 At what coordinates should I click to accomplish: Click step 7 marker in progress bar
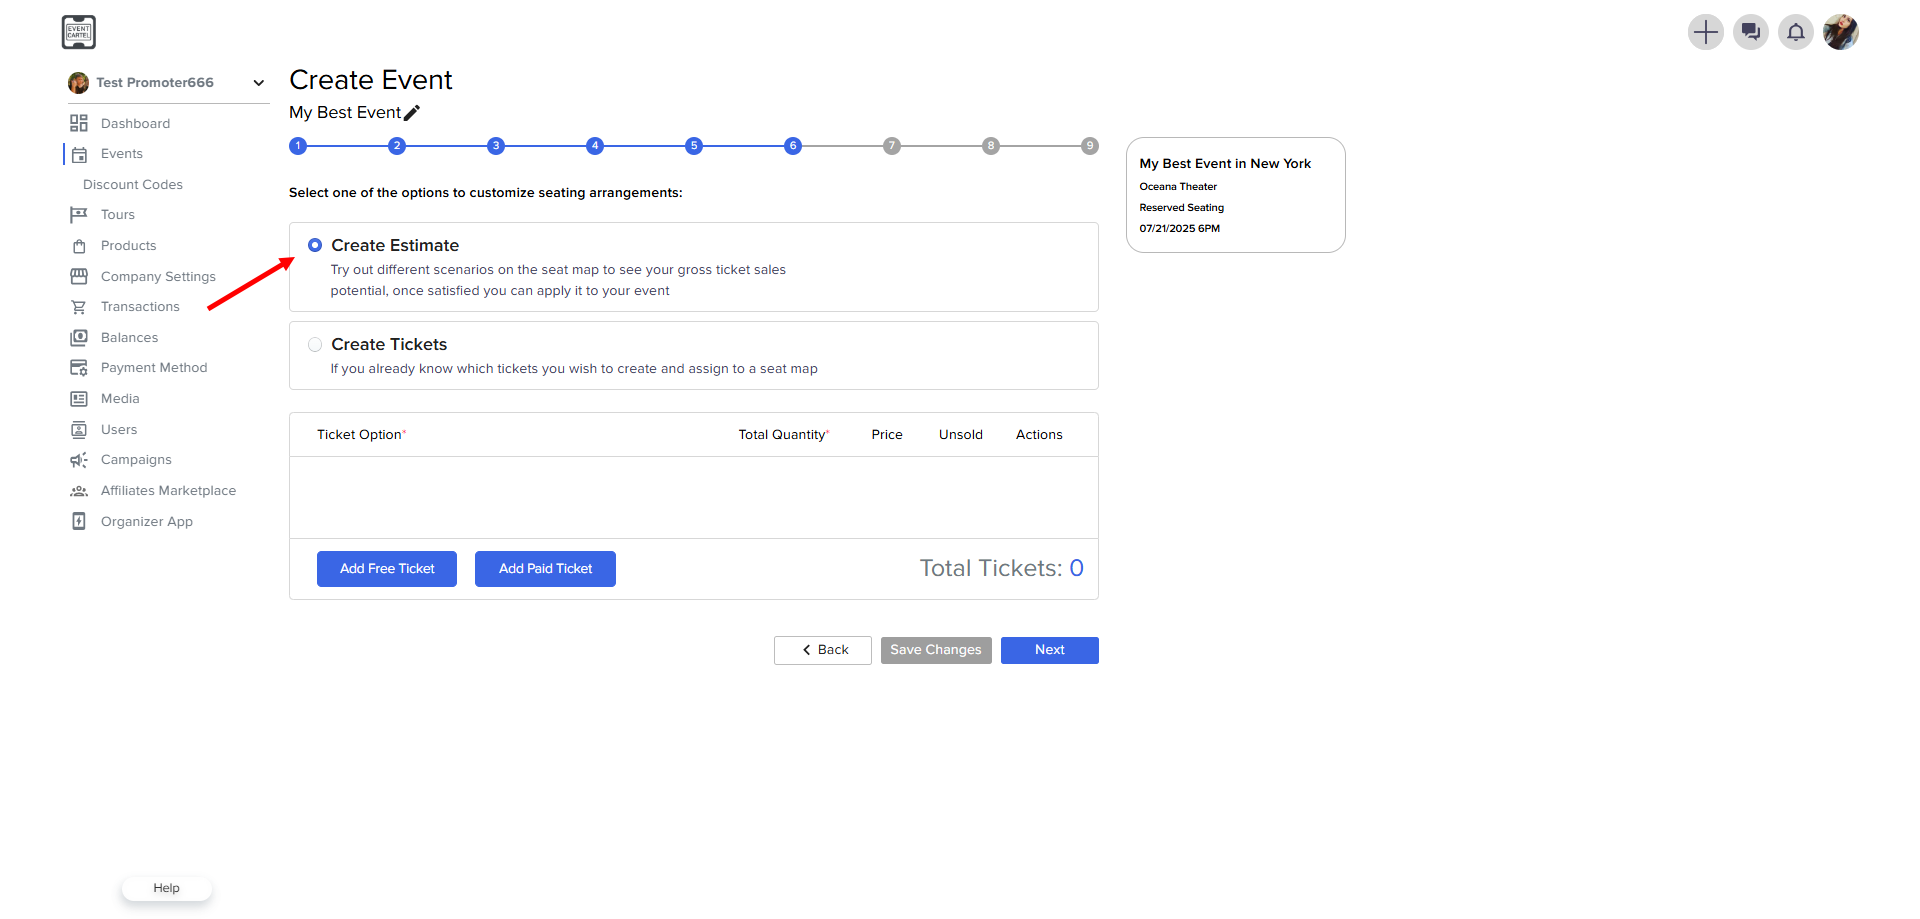point(892,146)
